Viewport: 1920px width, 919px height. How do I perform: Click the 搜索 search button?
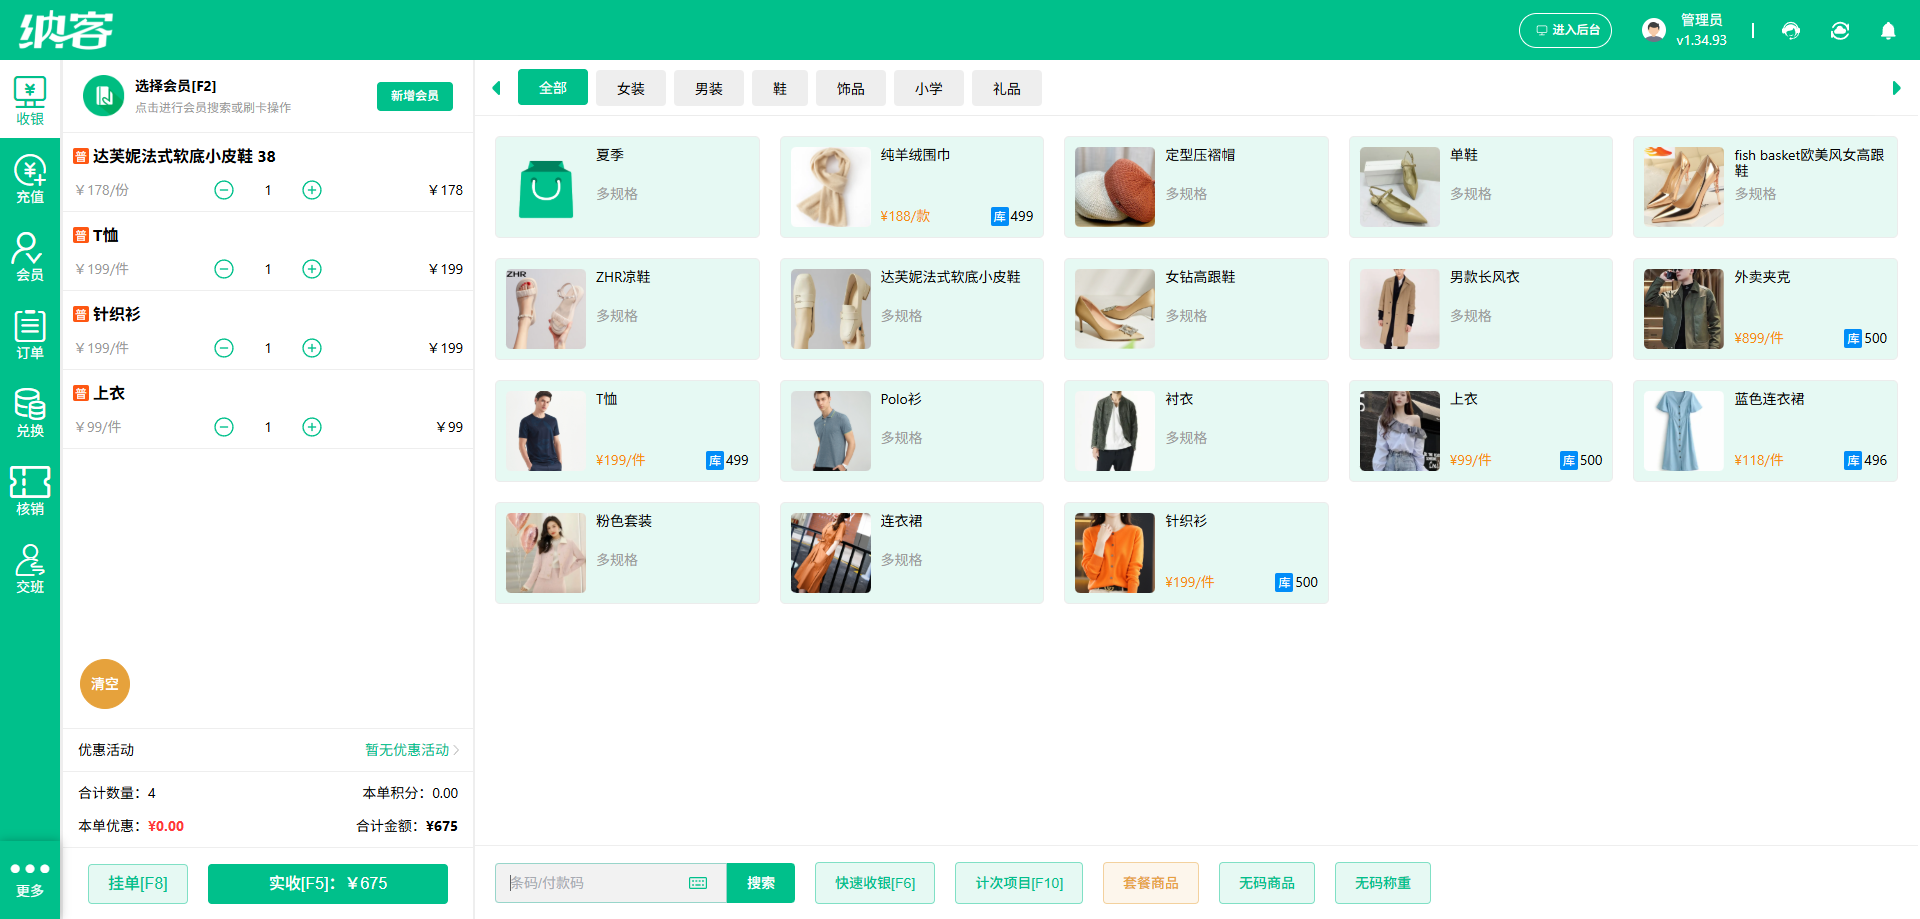tap(761, 883)
